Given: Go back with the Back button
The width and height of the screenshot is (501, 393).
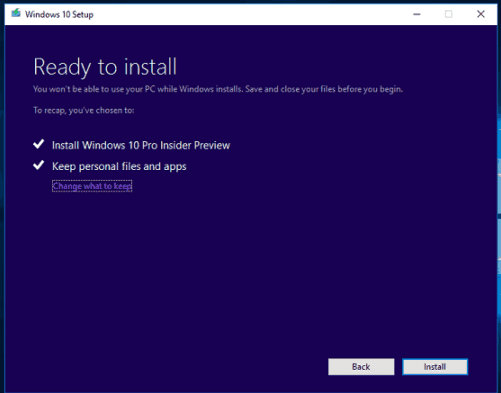Looking at the screenshot, I should click(x=361, y=367).
